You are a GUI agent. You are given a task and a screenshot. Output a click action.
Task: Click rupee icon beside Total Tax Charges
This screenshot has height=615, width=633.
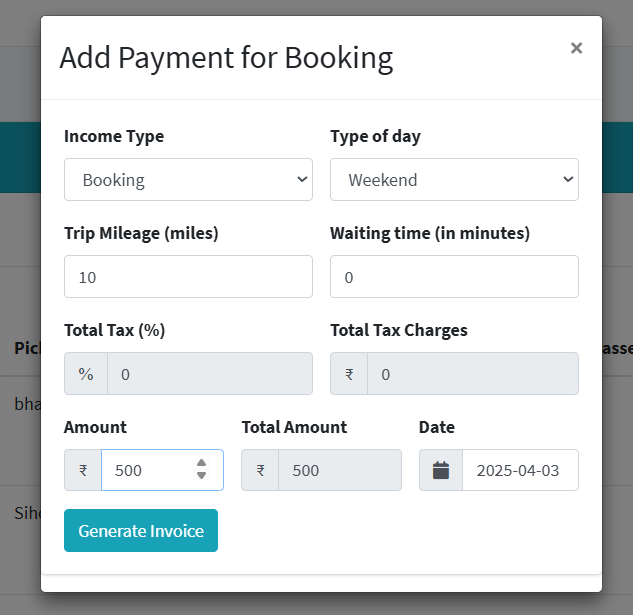coord(349,374)
